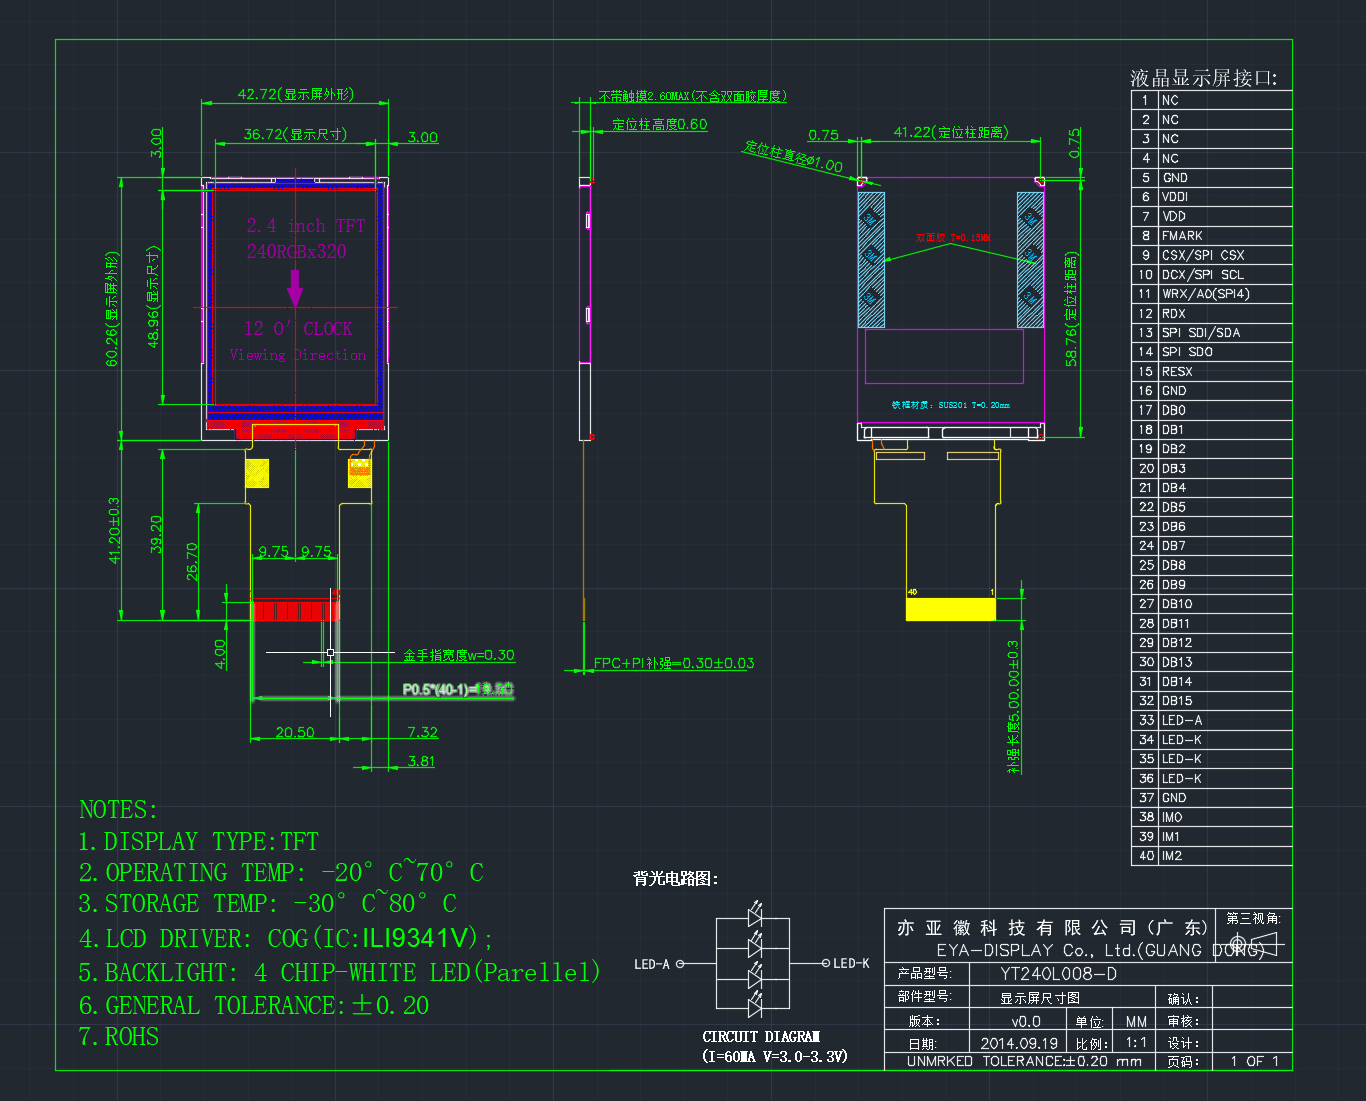Click the yellow FPC connector pad in rear view

[x=950, y=609]
